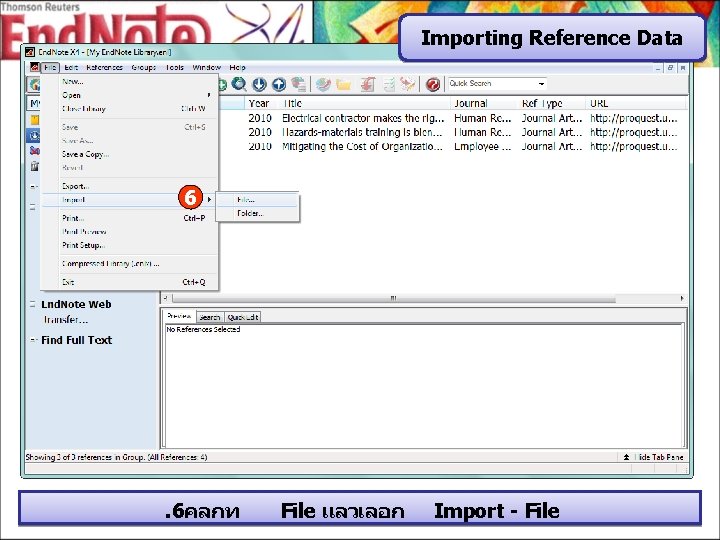Select reference 'Hazards-materials training is blen...'
Screen dimensions: 720x540
tap(362, 132)
